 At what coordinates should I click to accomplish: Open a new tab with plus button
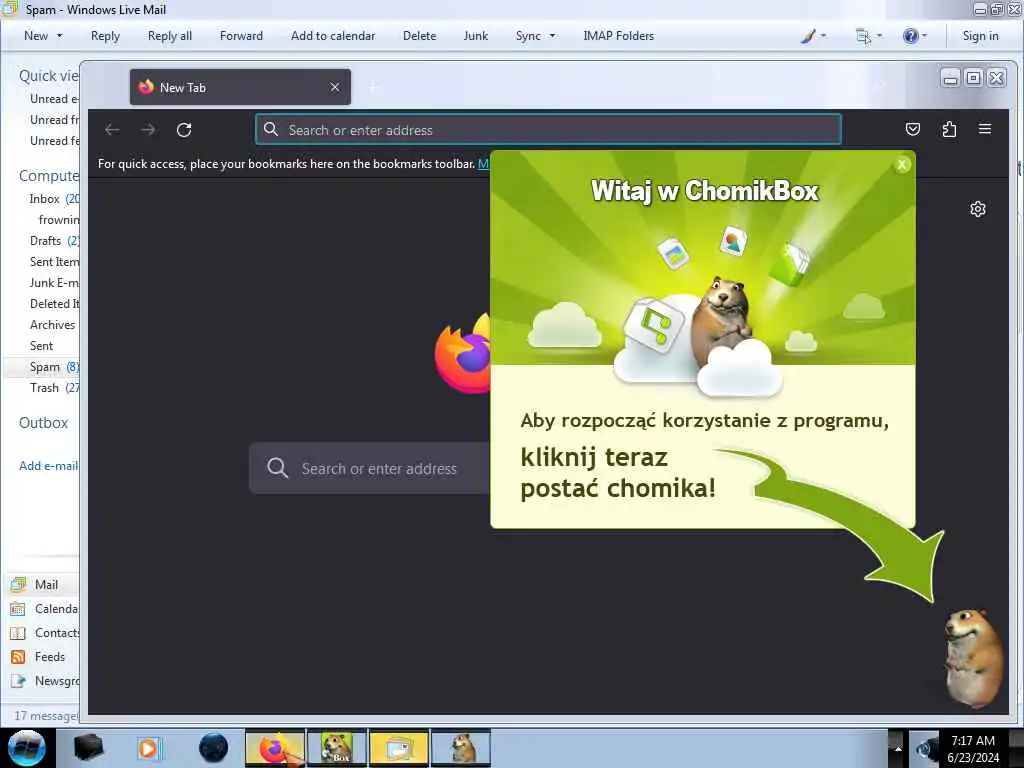[374, 87]
